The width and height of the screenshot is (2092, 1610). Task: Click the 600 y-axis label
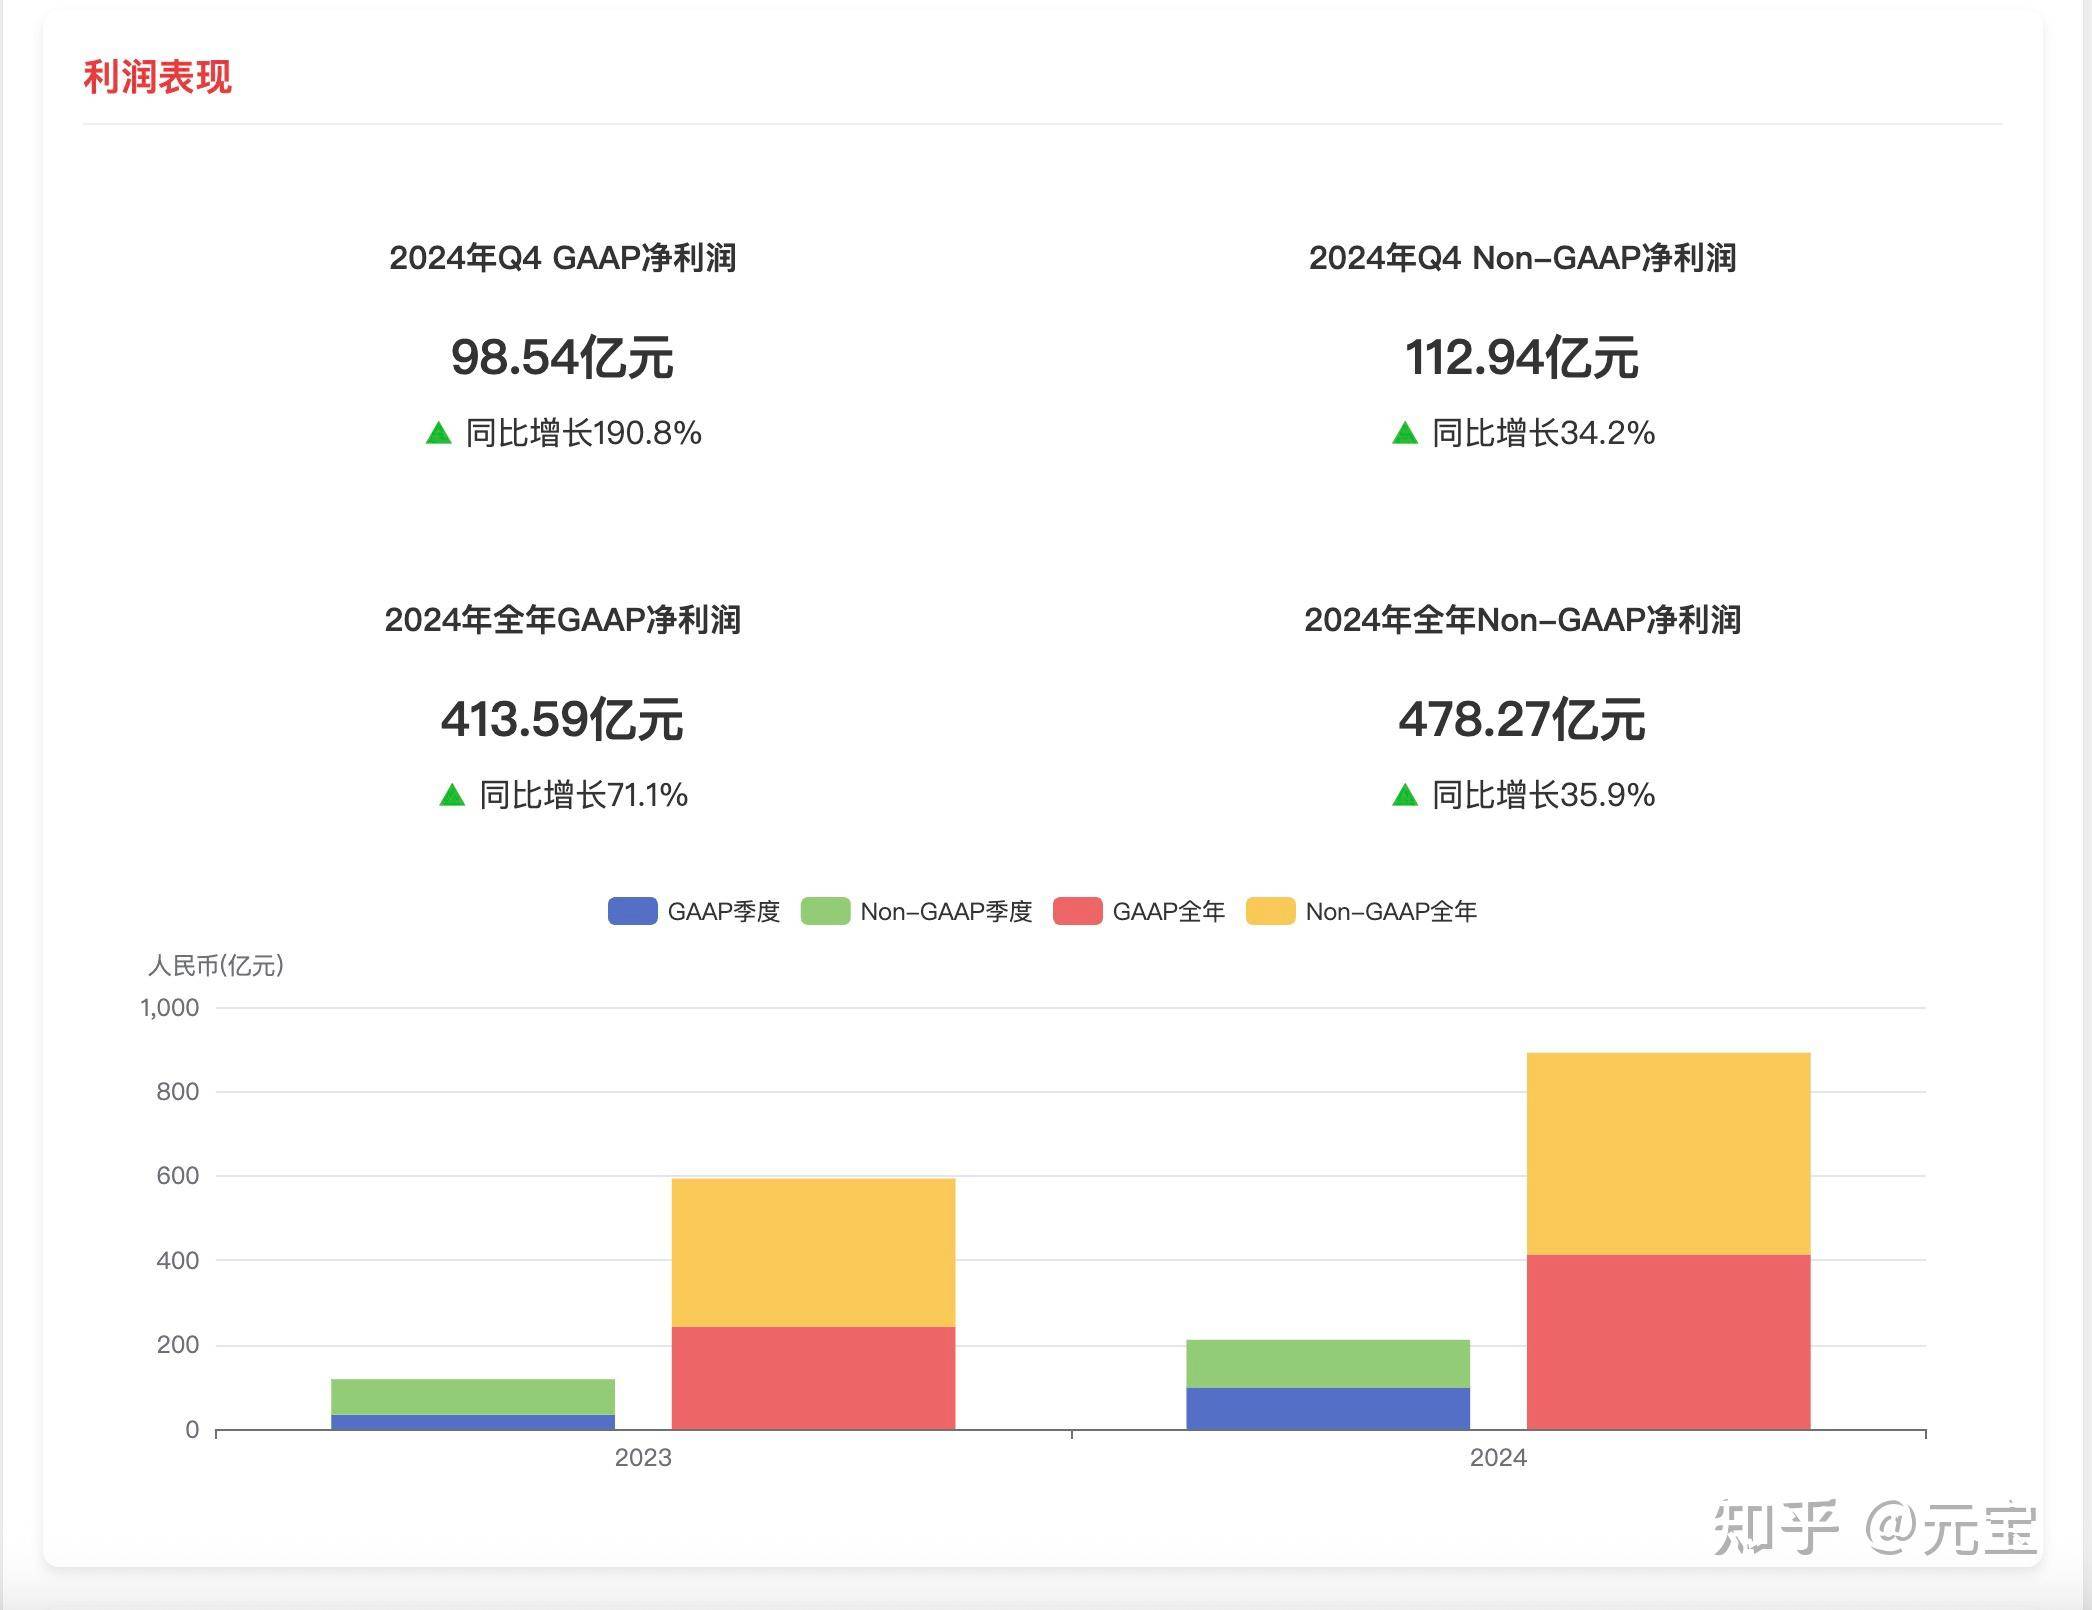(x=178, y=1176)
